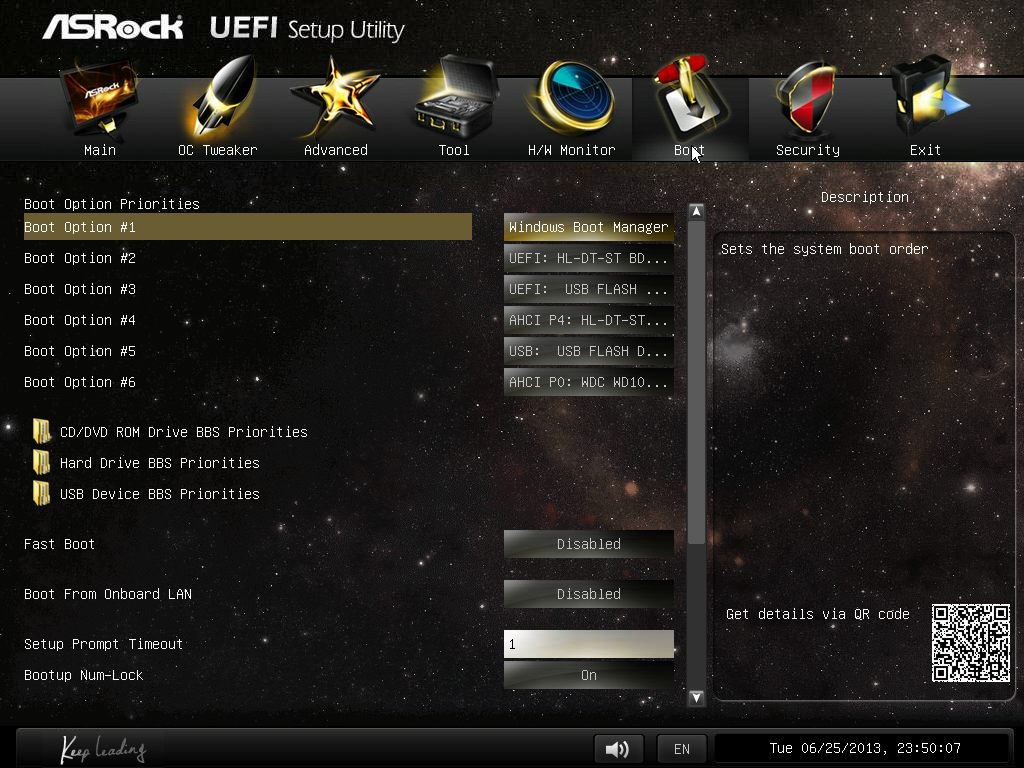Open CD/DVD ROM Drive BBS Priorities text
This screenshot has width=1024, height=768.
184,432
